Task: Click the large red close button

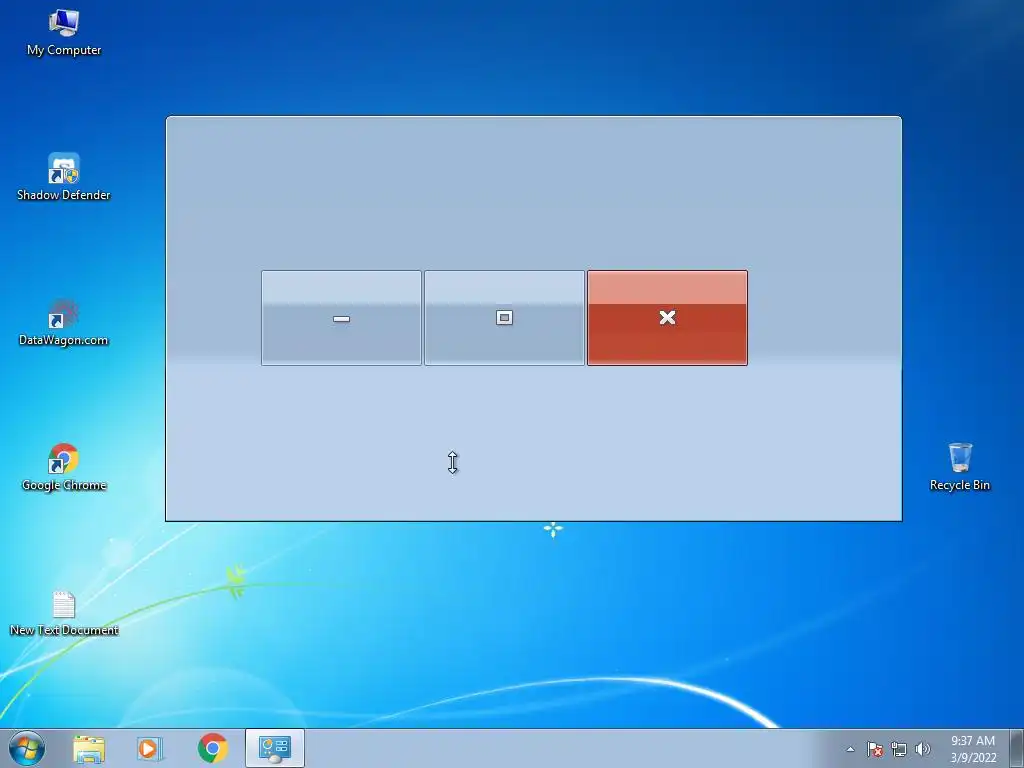Action: coord(667,318)
